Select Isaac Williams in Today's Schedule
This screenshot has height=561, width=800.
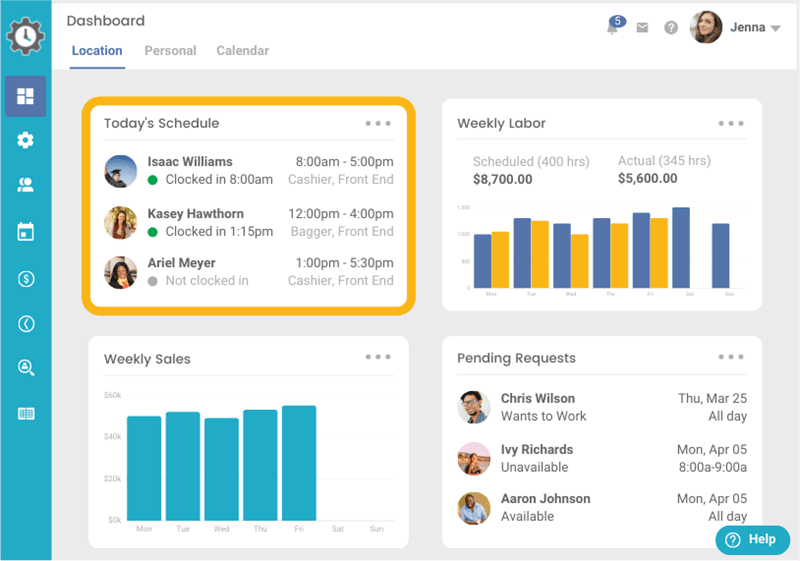(190, 162)
